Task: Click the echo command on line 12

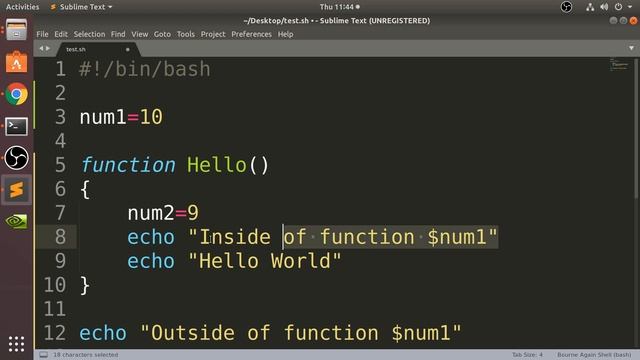Action: [103, 333]
